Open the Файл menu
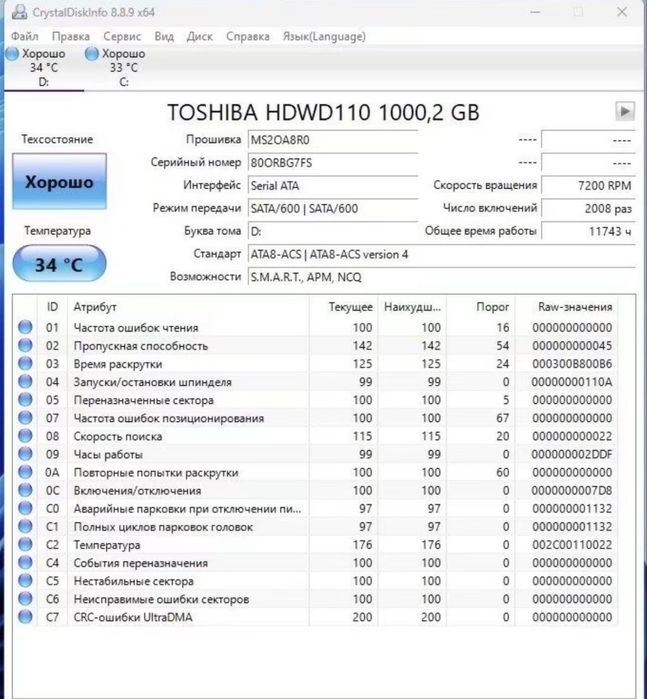The image size is (647, 699). [25, 36]
